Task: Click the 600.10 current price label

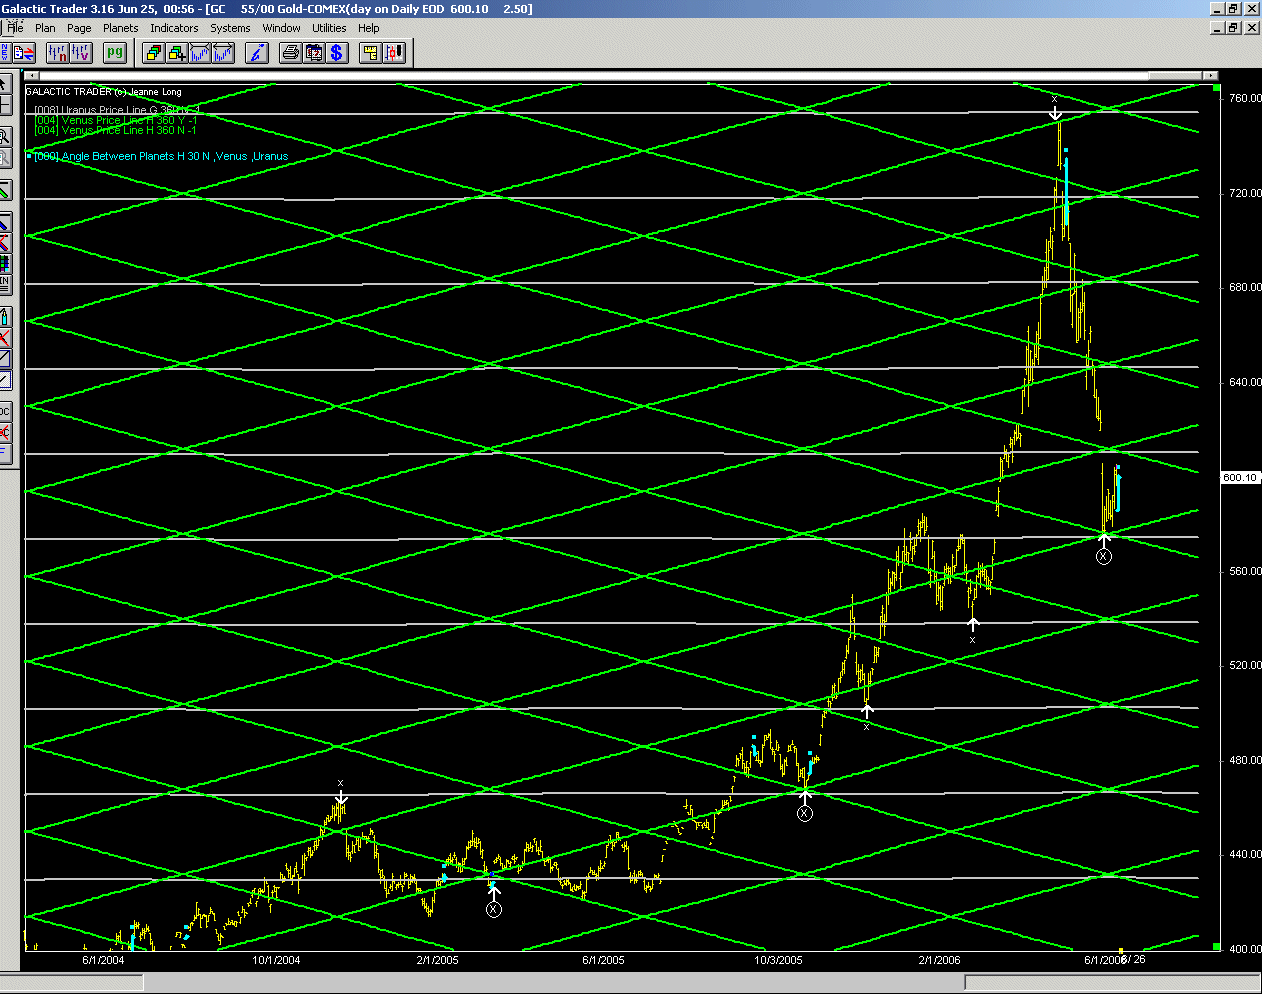Action: (1240, 477)
